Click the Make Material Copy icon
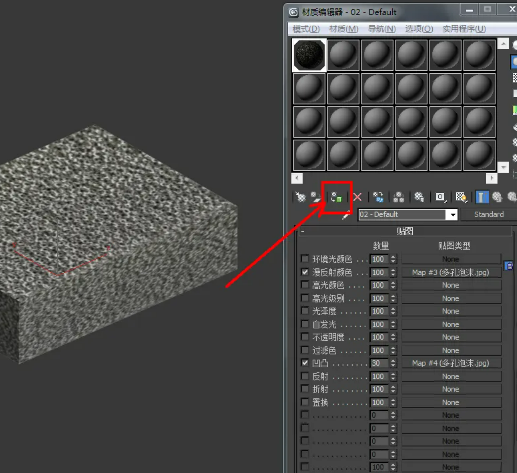Viewport: 517px width, 473px height. coord(378,197)
